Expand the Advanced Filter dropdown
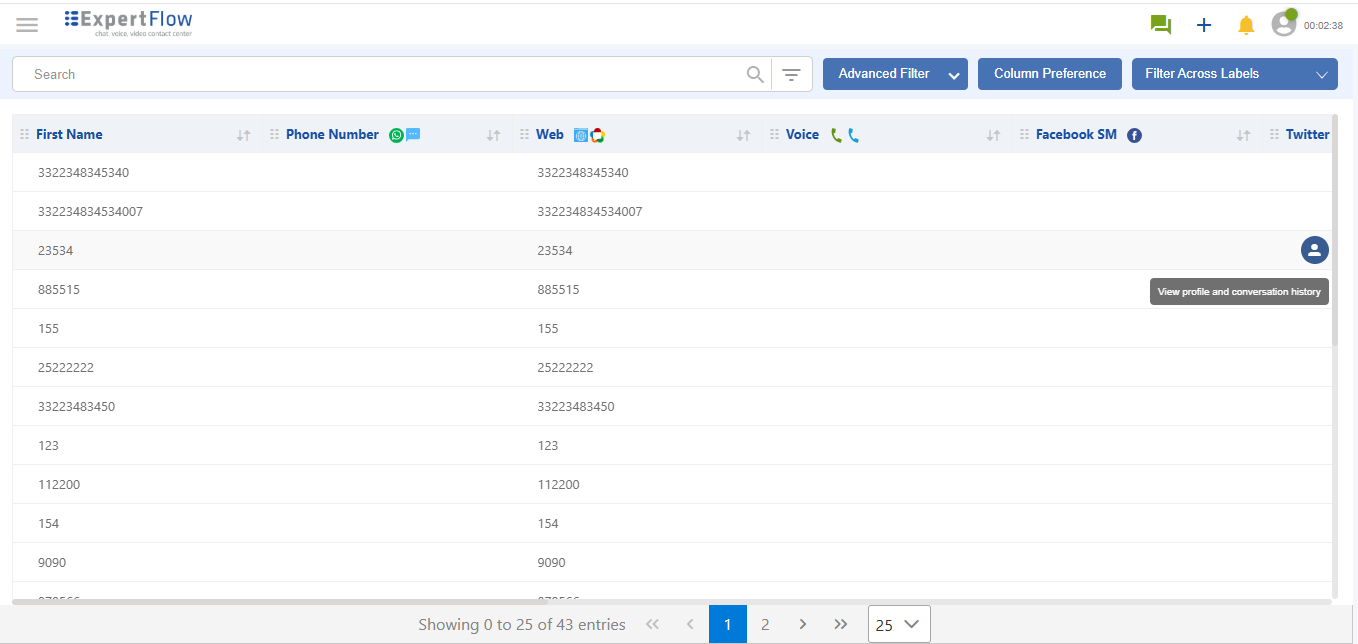This screenshot has height=644, width=1358. click(954, 75)
